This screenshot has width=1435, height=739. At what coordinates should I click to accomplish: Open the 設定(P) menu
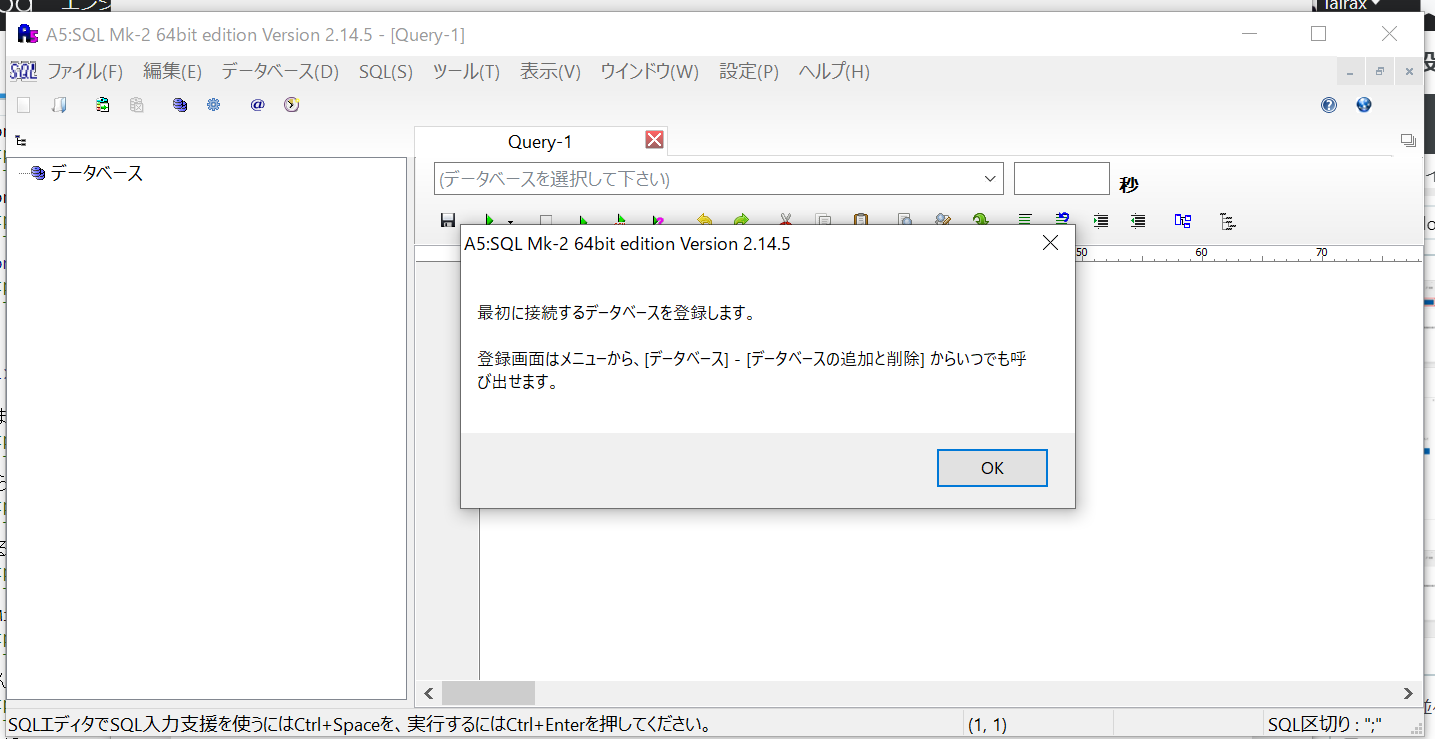point(749,72)
